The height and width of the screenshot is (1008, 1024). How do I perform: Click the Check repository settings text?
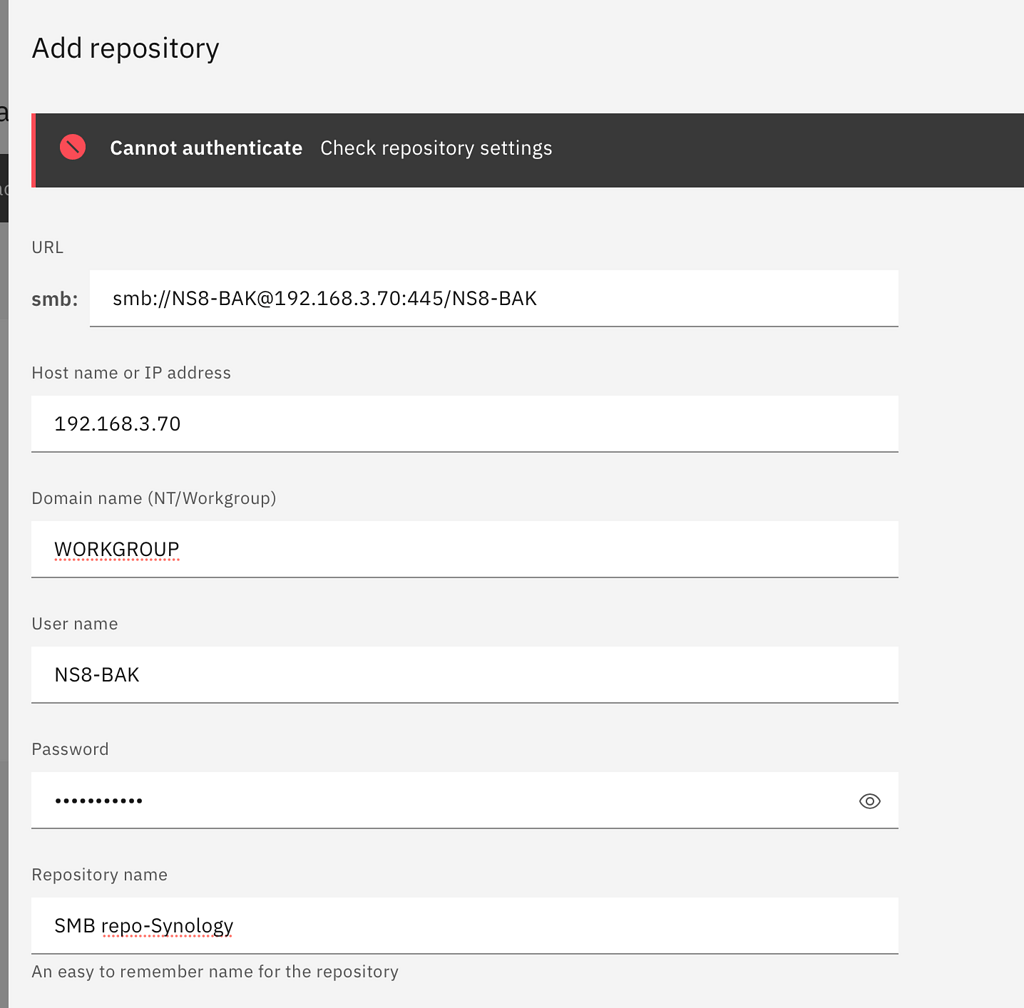click(x=436, y=148)
